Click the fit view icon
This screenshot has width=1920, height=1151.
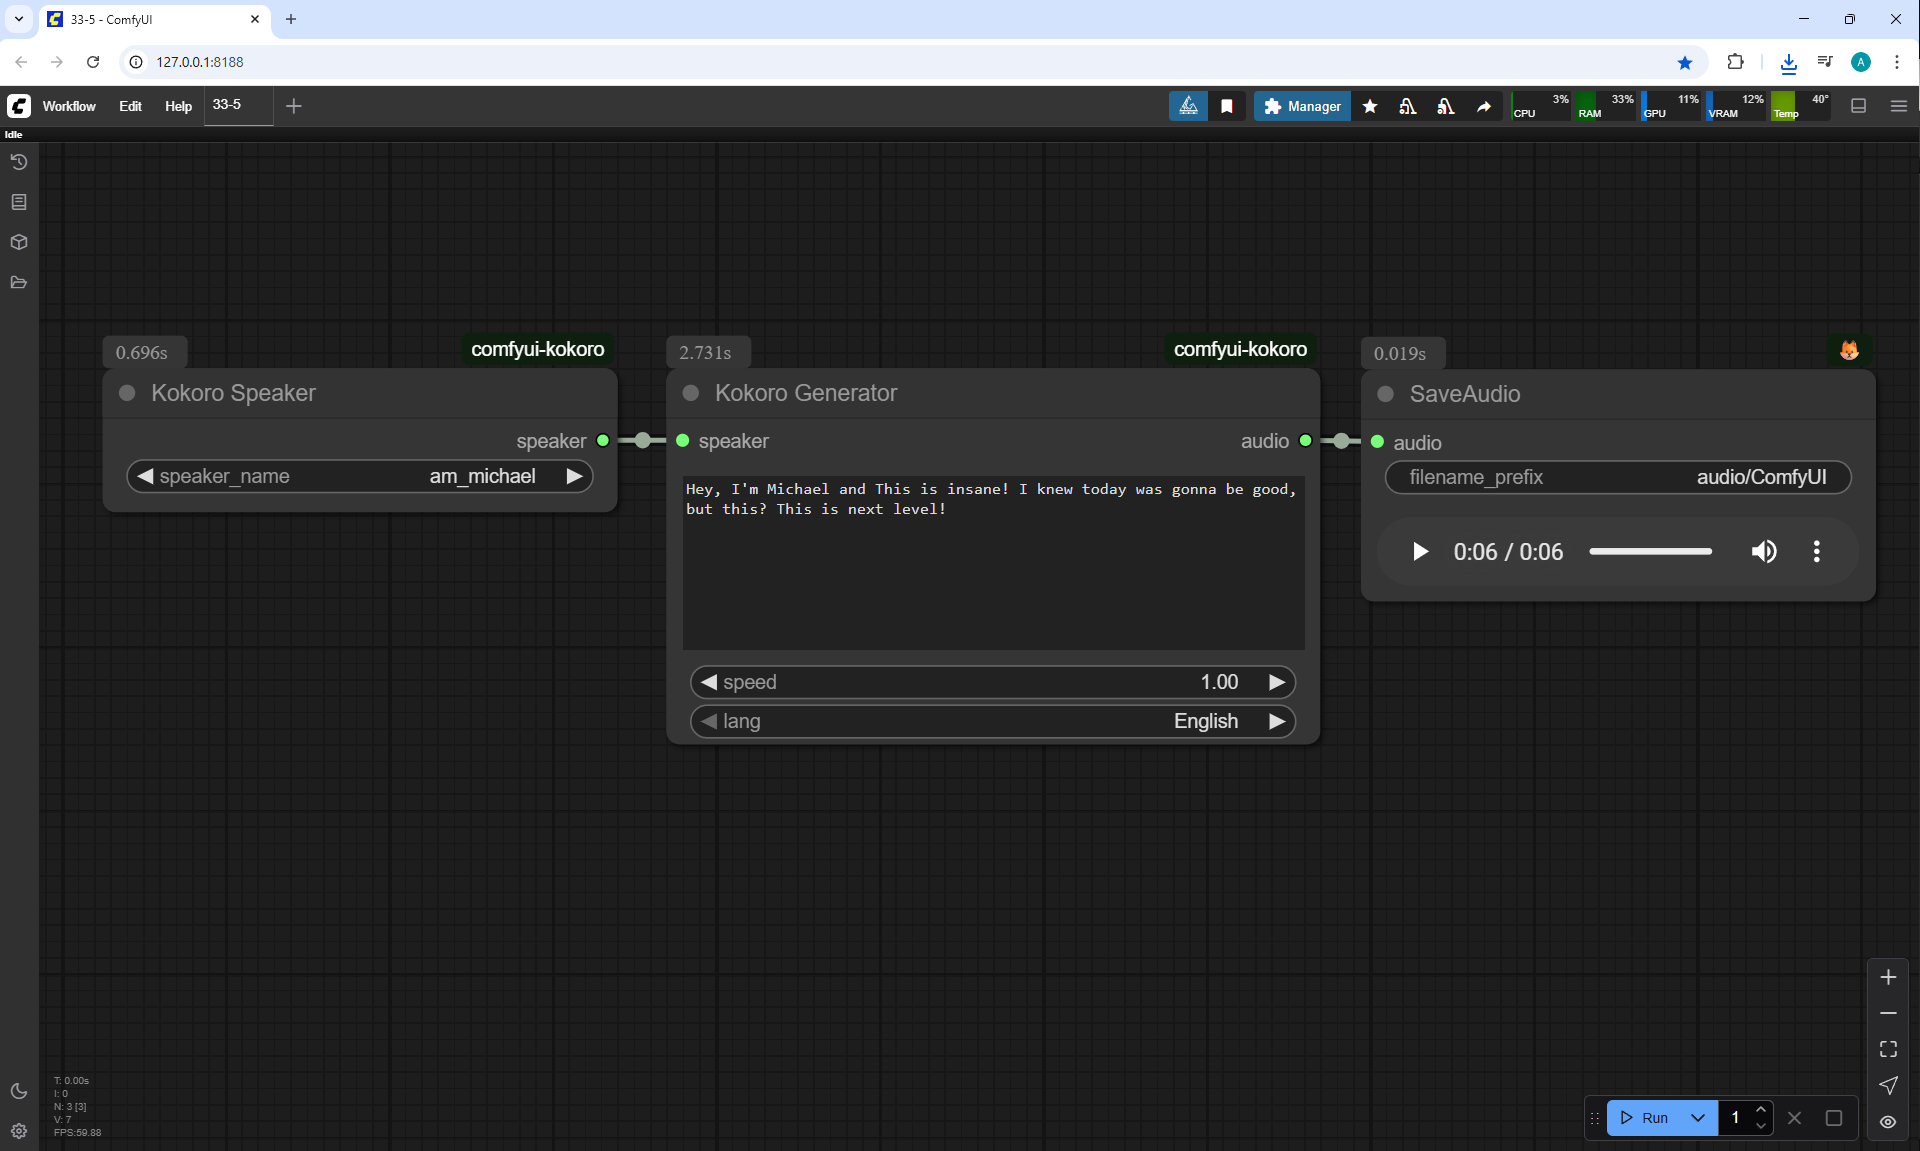1888,1049
